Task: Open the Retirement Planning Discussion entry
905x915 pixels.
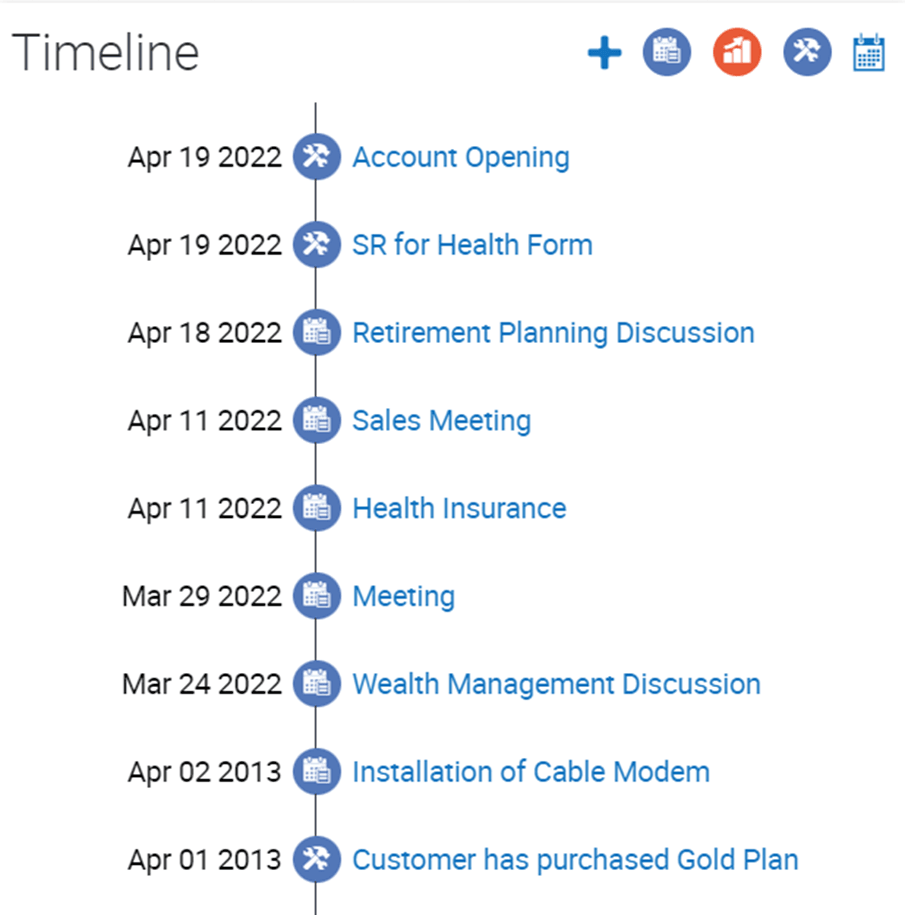Action: point(553,333)
